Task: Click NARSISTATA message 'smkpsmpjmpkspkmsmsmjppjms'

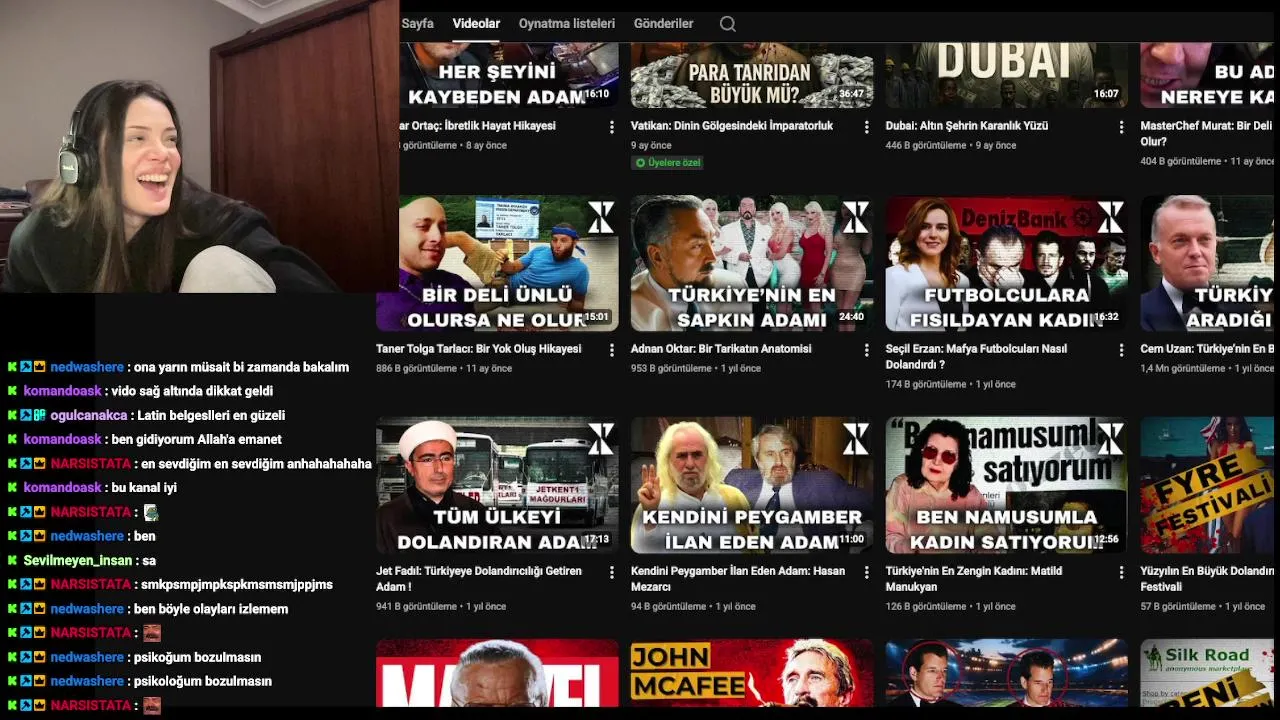Action: (237, 584)
